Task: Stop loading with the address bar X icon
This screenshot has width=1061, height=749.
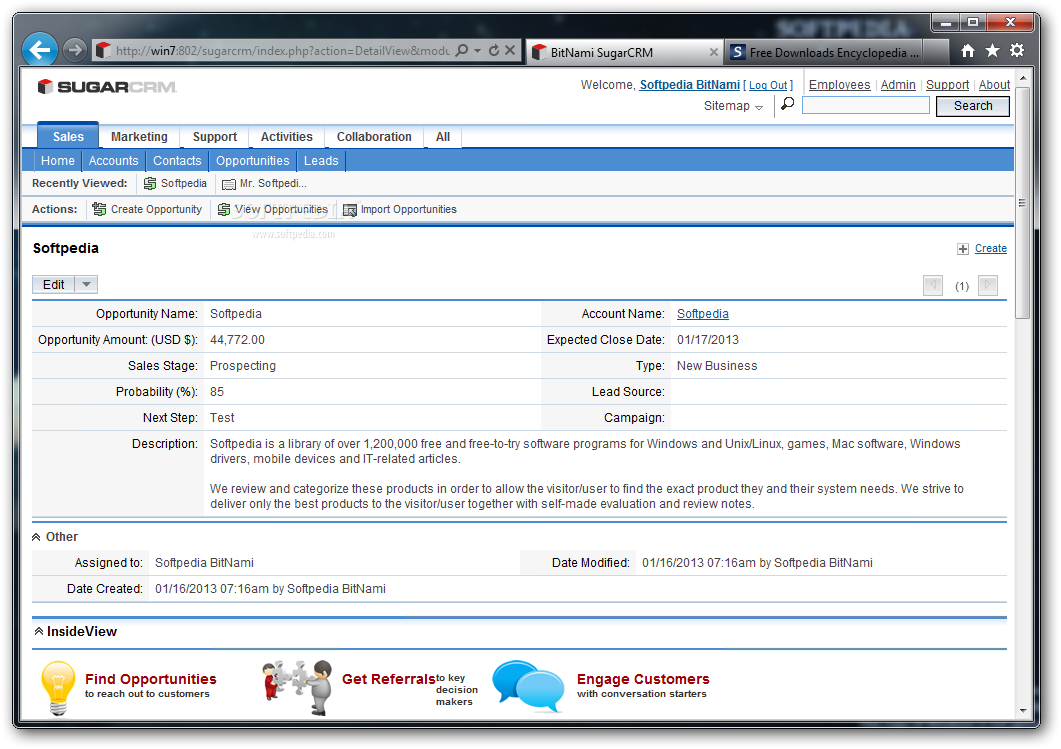Action: click(510, 50)
